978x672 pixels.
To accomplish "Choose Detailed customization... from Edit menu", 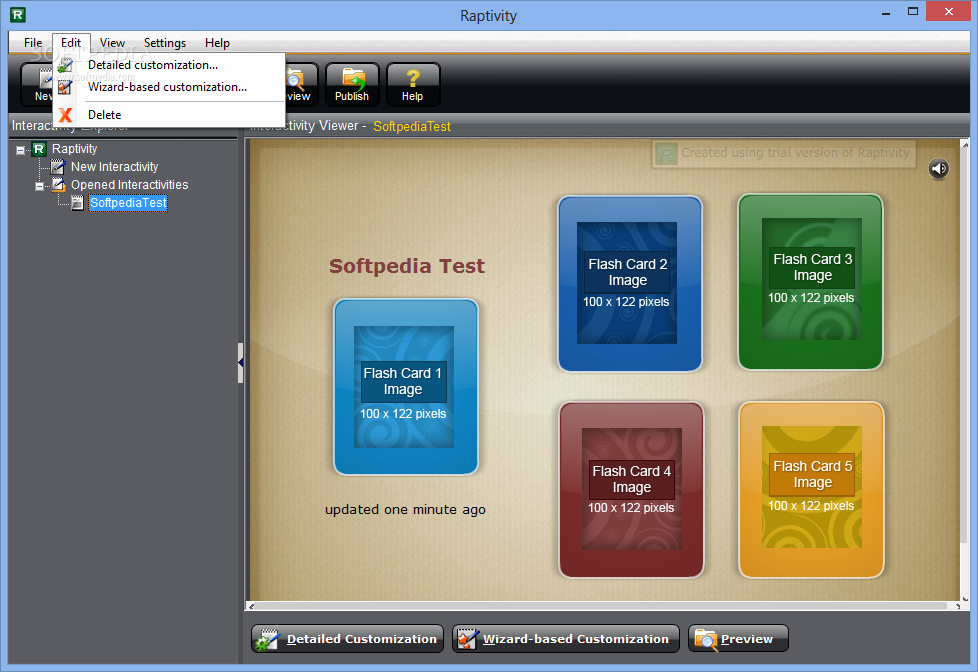I will point(168,65).
